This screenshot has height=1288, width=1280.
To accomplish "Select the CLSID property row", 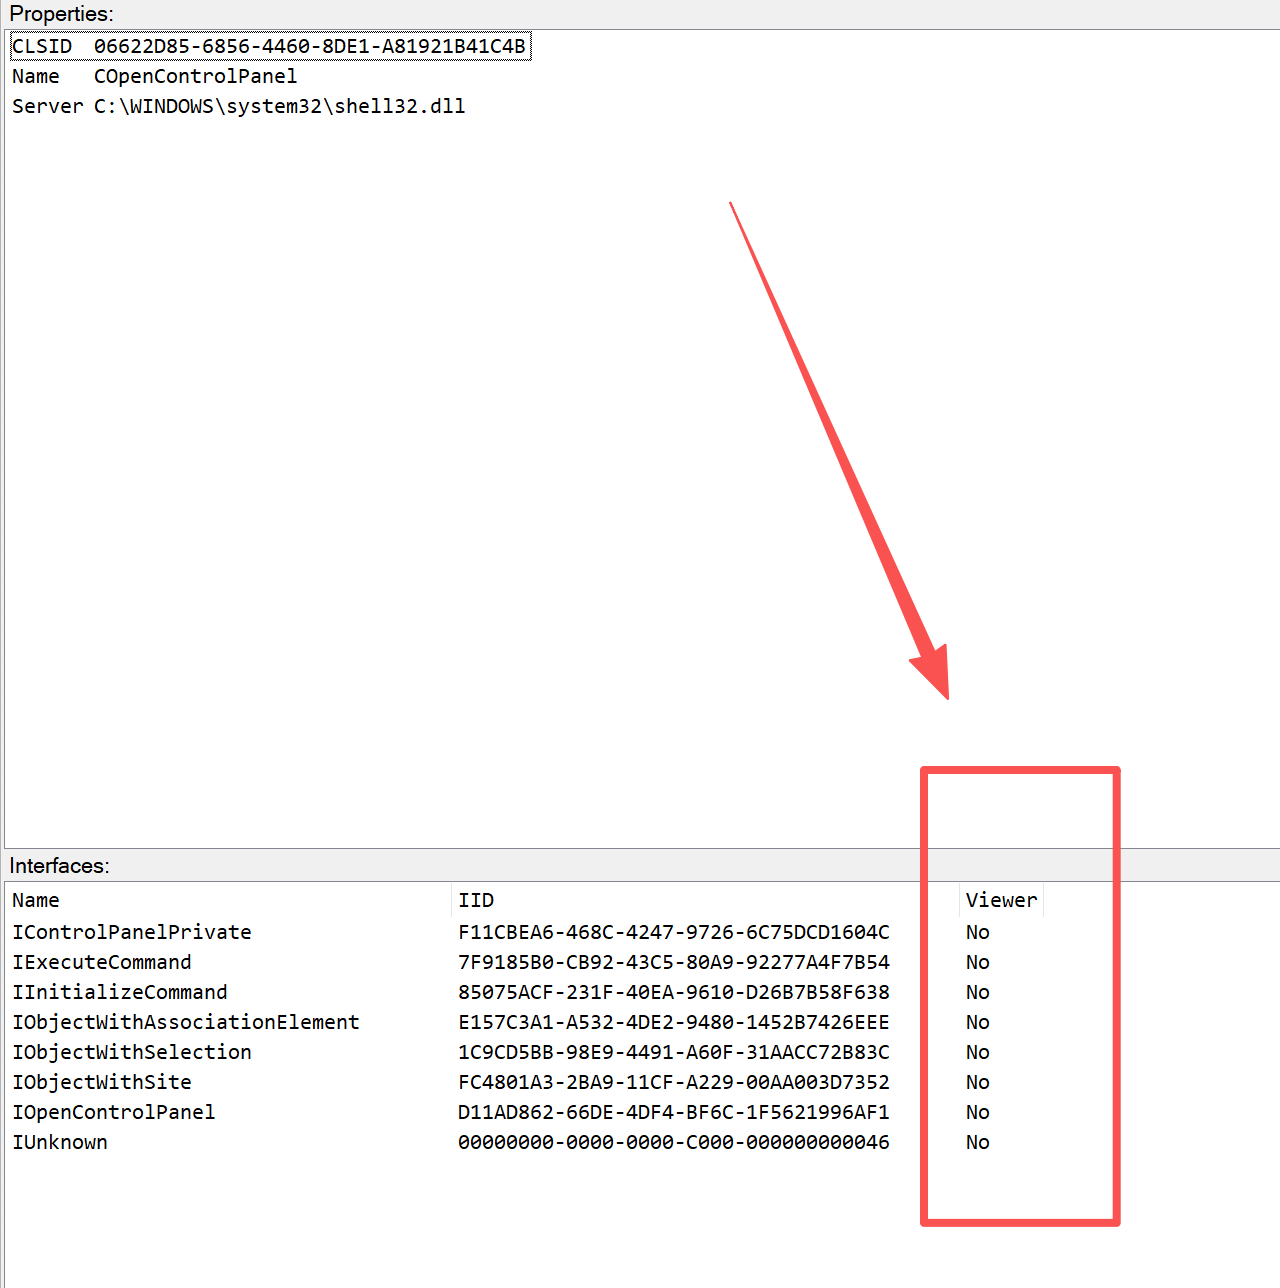I will coord(268,46).
